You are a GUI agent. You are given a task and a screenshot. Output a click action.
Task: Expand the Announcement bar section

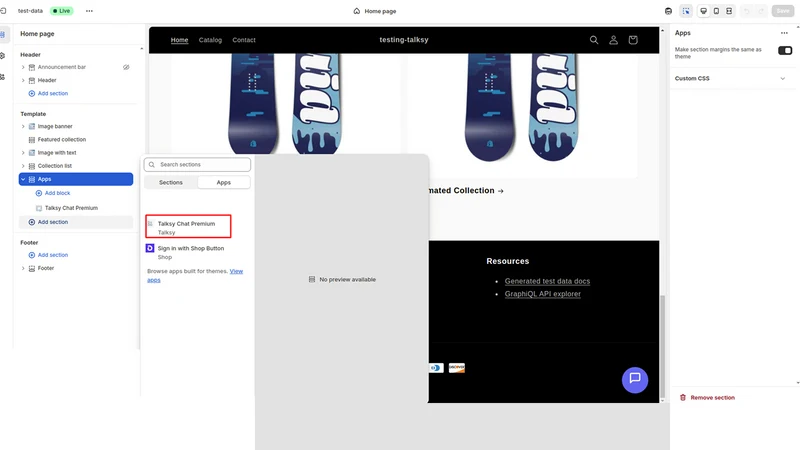tap(23, 67)
